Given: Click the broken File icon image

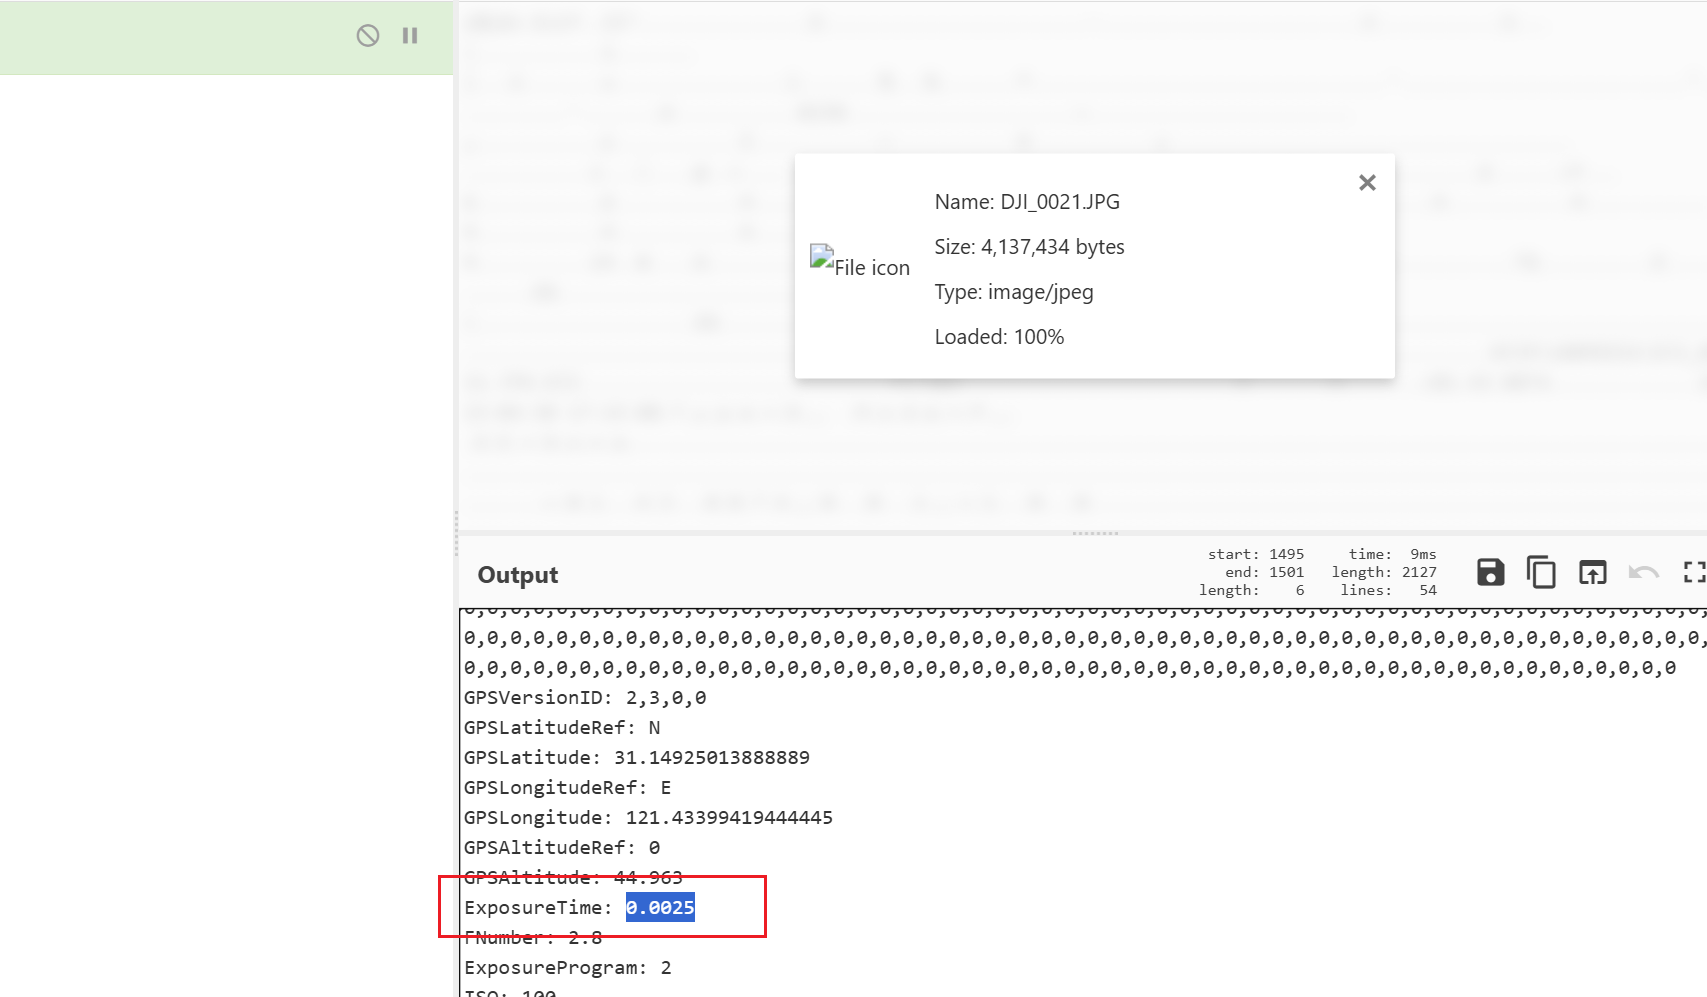Looking at the screenshot, I should pyautogui.click(x=860, y=262).
